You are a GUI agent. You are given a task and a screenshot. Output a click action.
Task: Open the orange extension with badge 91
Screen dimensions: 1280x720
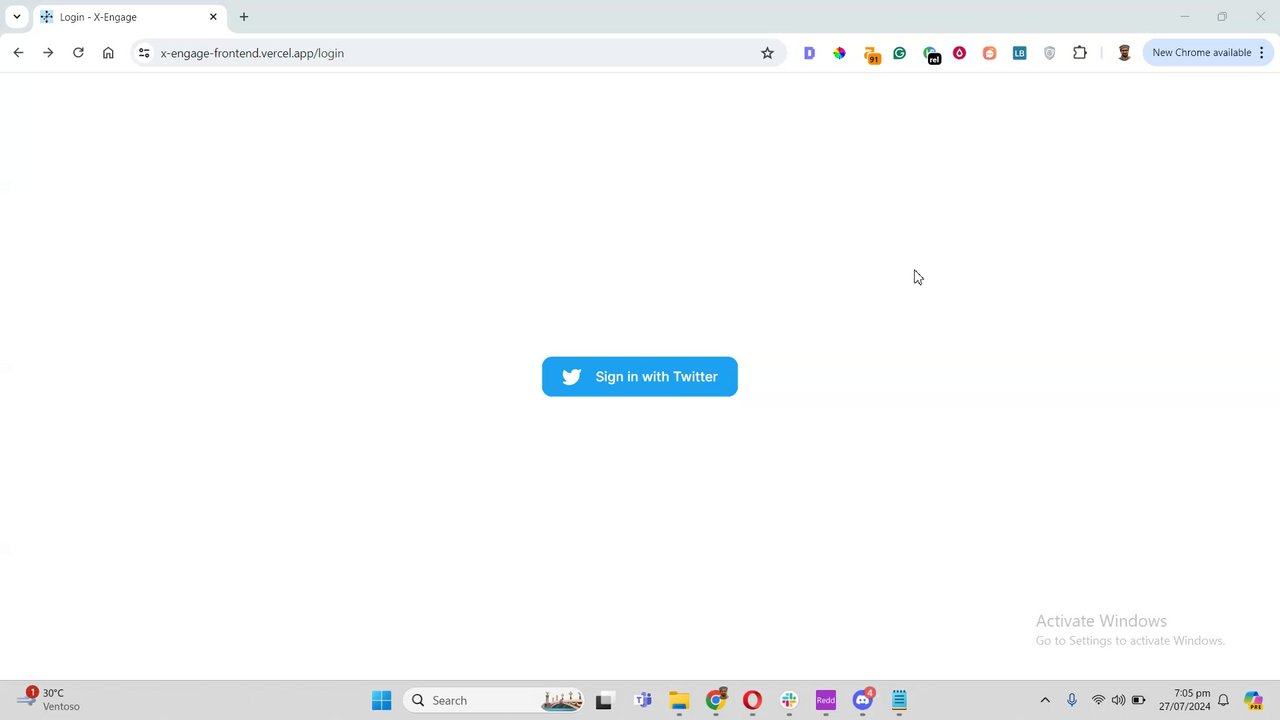[871, 54]
